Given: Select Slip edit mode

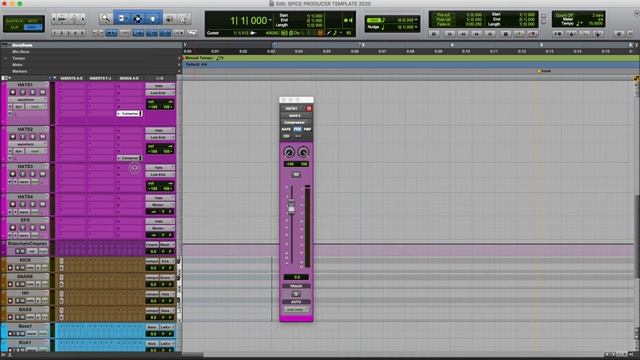Looking at the screenshot, I should [x=14, y=27].
